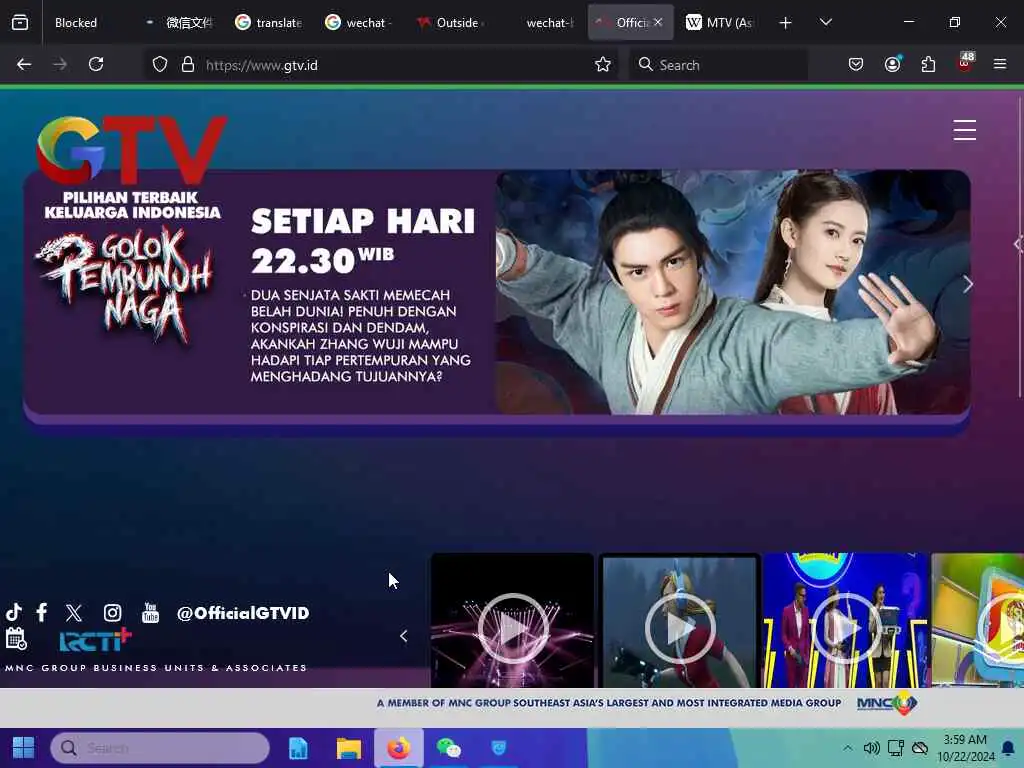Open the Golok Pembunuh Naga banner

click(496, 292)
